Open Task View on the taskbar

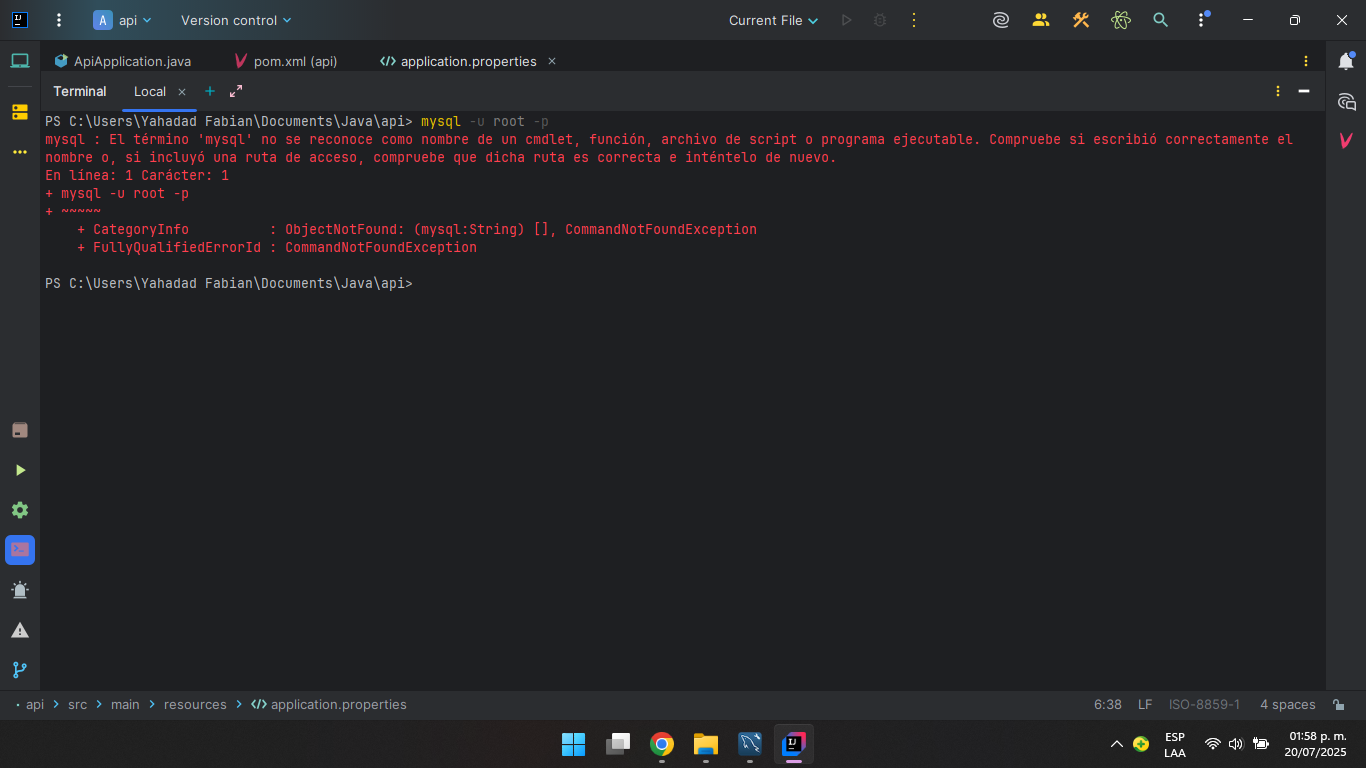point(618,744)
